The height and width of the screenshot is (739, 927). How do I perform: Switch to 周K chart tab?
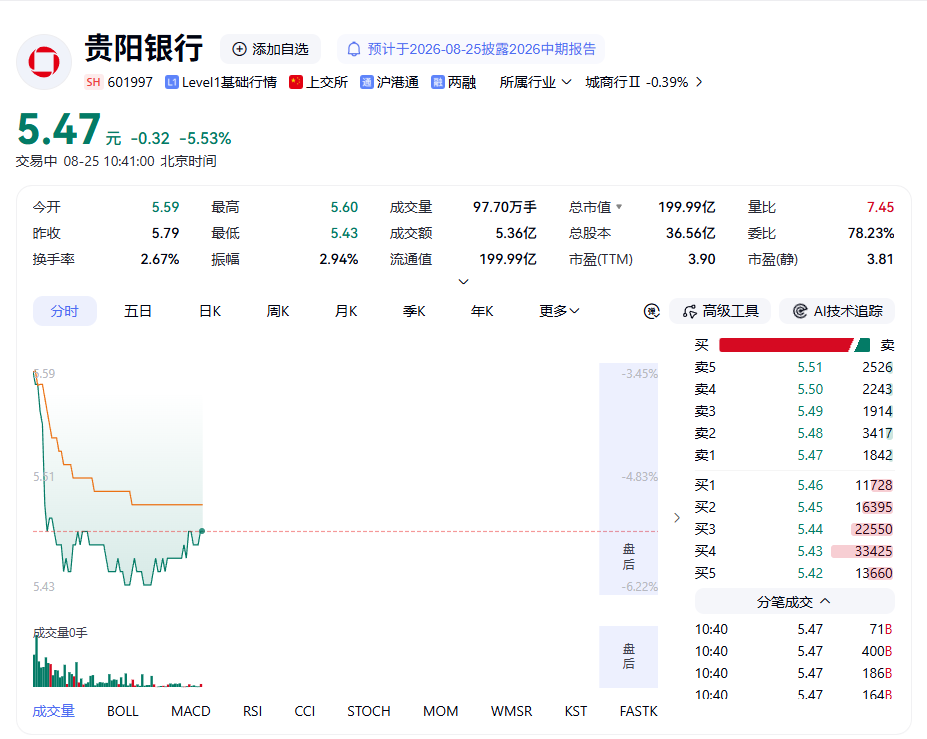(x=278, y=311)
